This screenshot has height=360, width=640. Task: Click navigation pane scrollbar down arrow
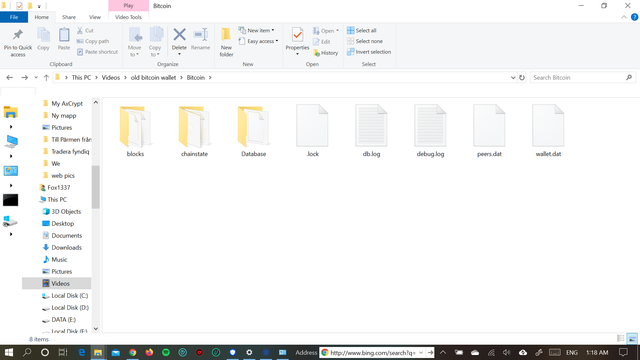click(x=96, y=329)
